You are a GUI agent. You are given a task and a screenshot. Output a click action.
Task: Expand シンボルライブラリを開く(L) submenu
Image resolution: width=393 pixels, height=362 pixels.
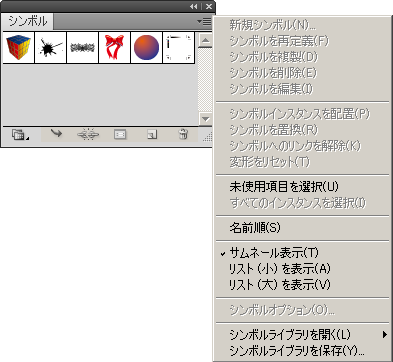302,334
